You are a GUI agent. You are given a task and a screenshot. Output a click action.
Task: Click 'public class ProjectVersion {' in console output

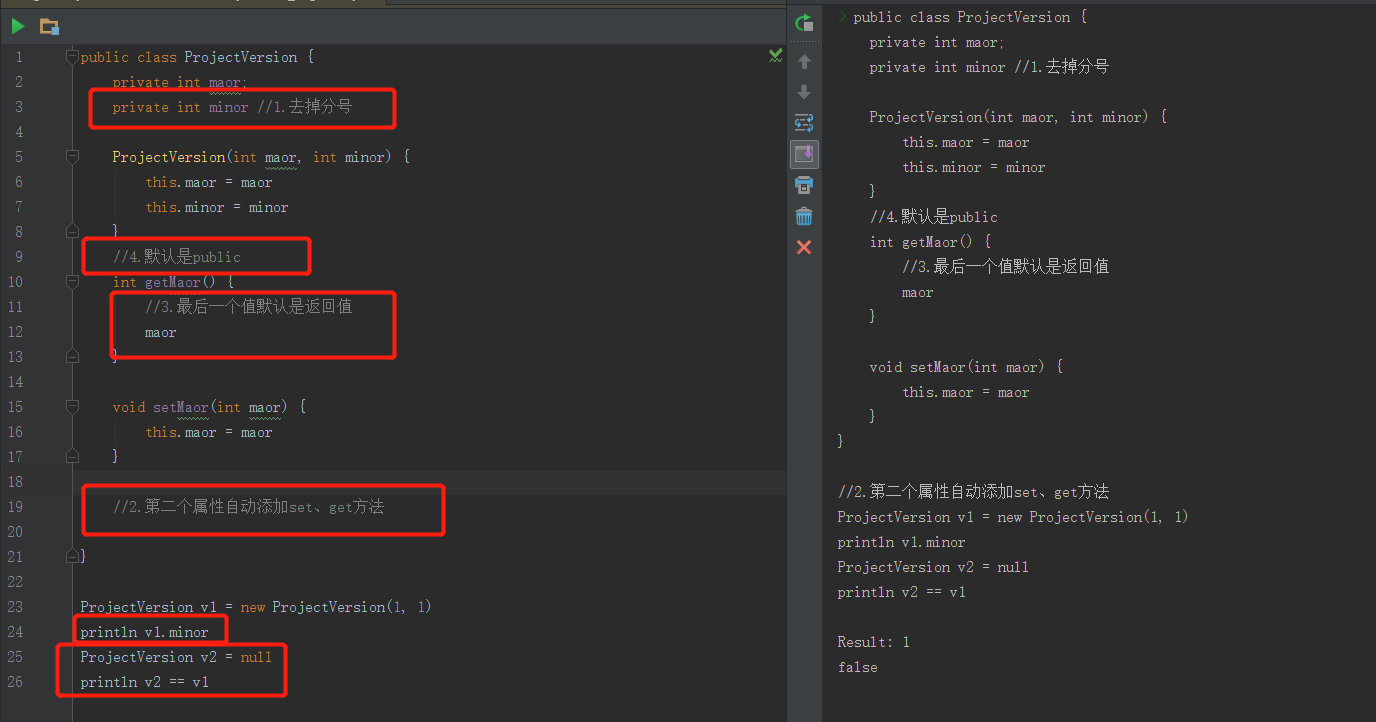coord(970,17)
